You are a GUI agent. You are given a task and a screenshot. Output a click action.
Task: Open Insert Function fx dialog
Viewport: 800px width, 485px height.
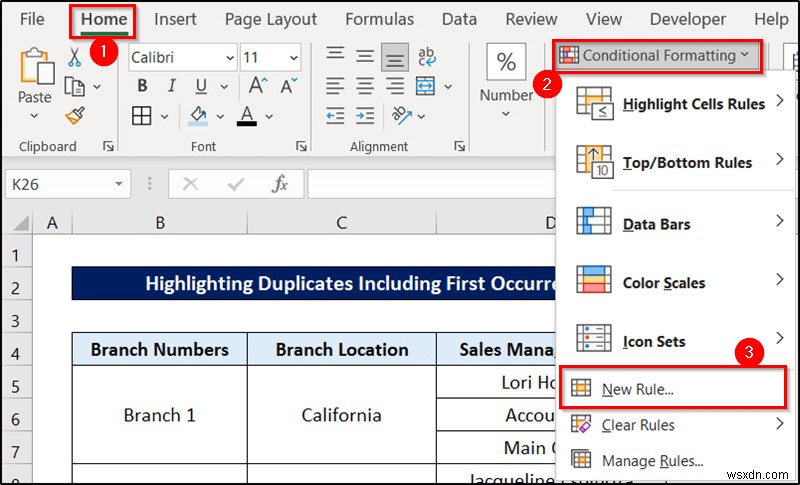(x=280, y=184)
